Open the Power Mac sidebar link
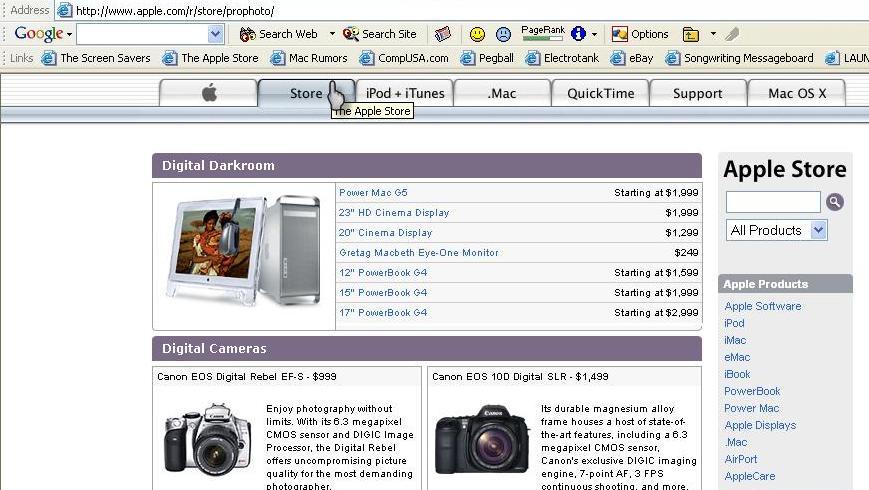This screenshot has width=869, height=490. (752, 409)
